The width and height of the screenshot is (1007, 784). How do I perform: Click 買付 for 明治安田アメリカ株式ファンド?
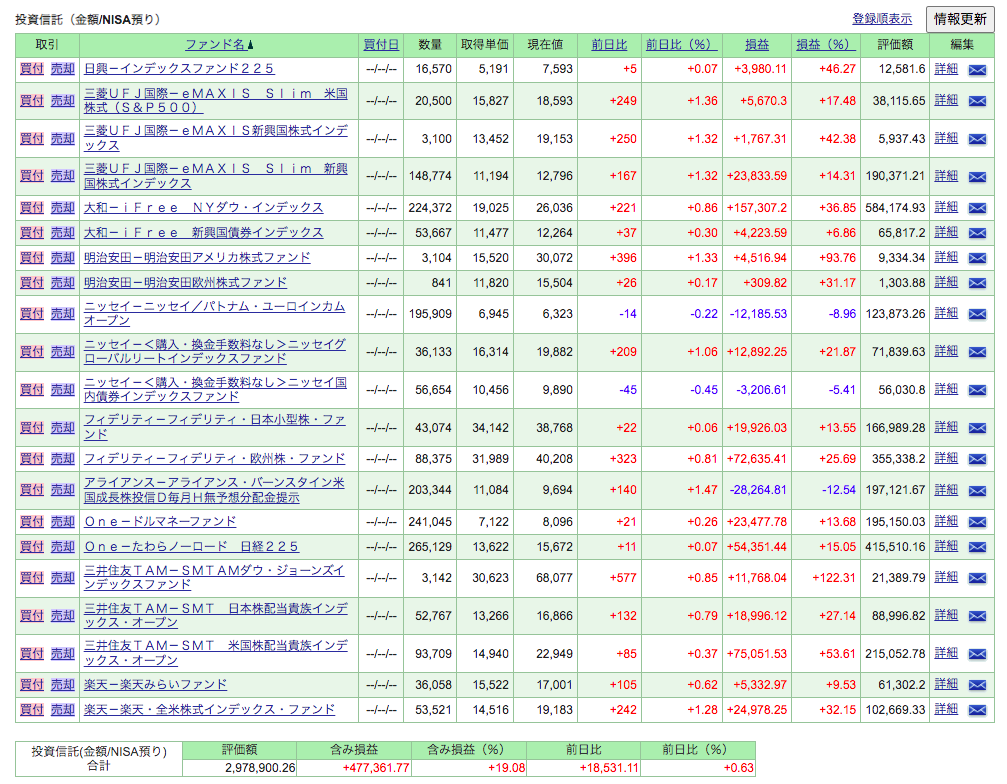[31, 257]
